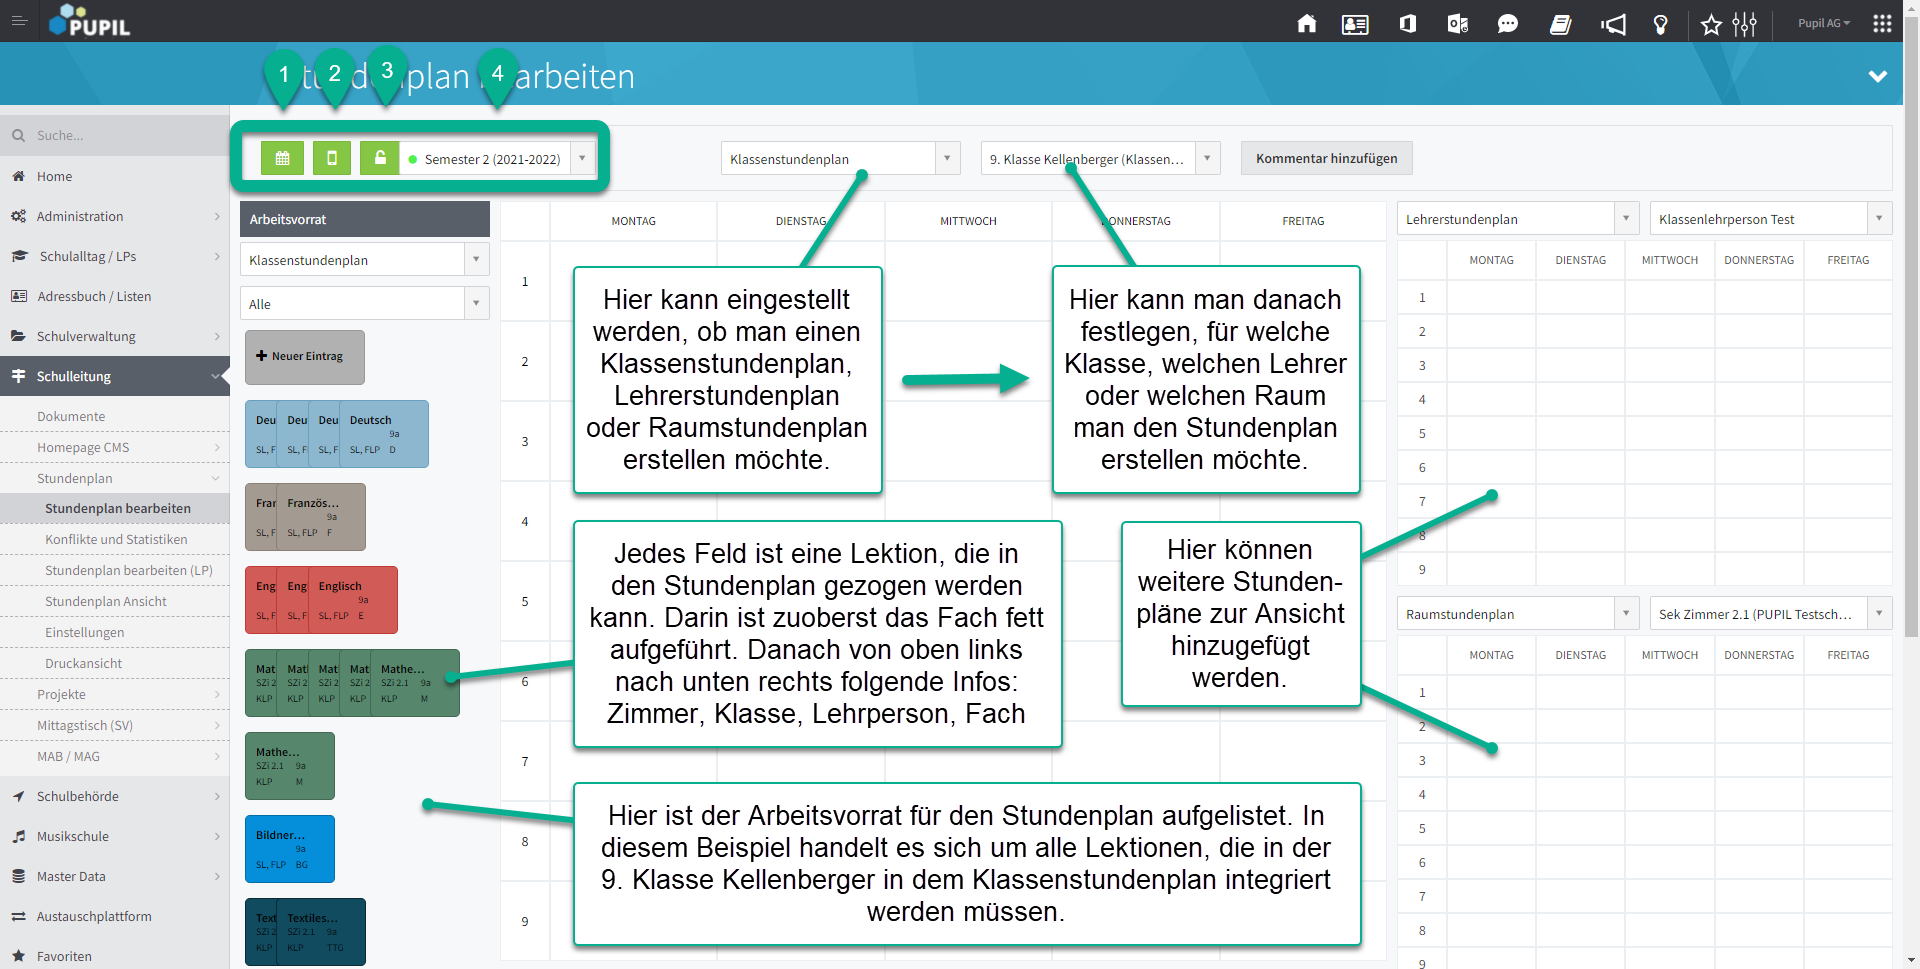The width and height of the screenshot is (1920, 969).
Task: Open the Raumstundenplan dropdown
Action: [1517, 613]
